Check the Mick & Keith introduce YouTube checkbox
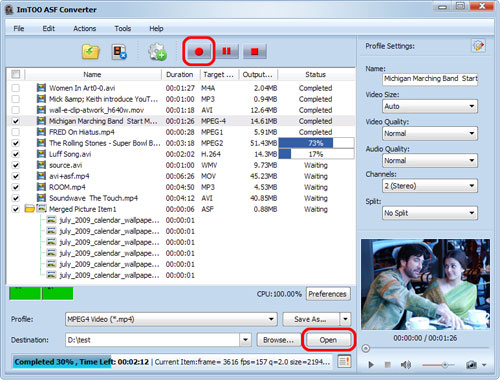 [x=16, y=99]
